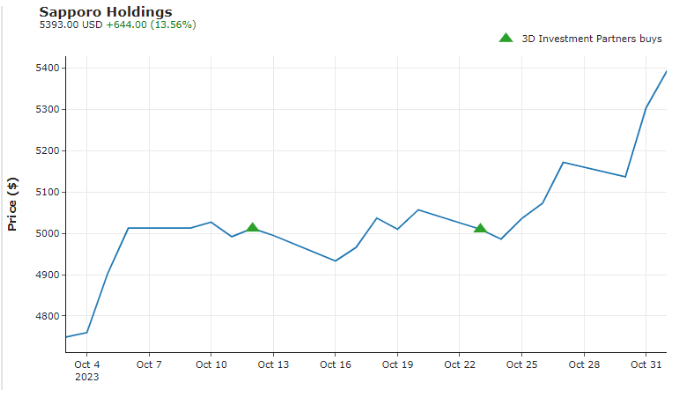Click the Sapporo Holdings chart title

pyautogui.click(x=105, y=11)
